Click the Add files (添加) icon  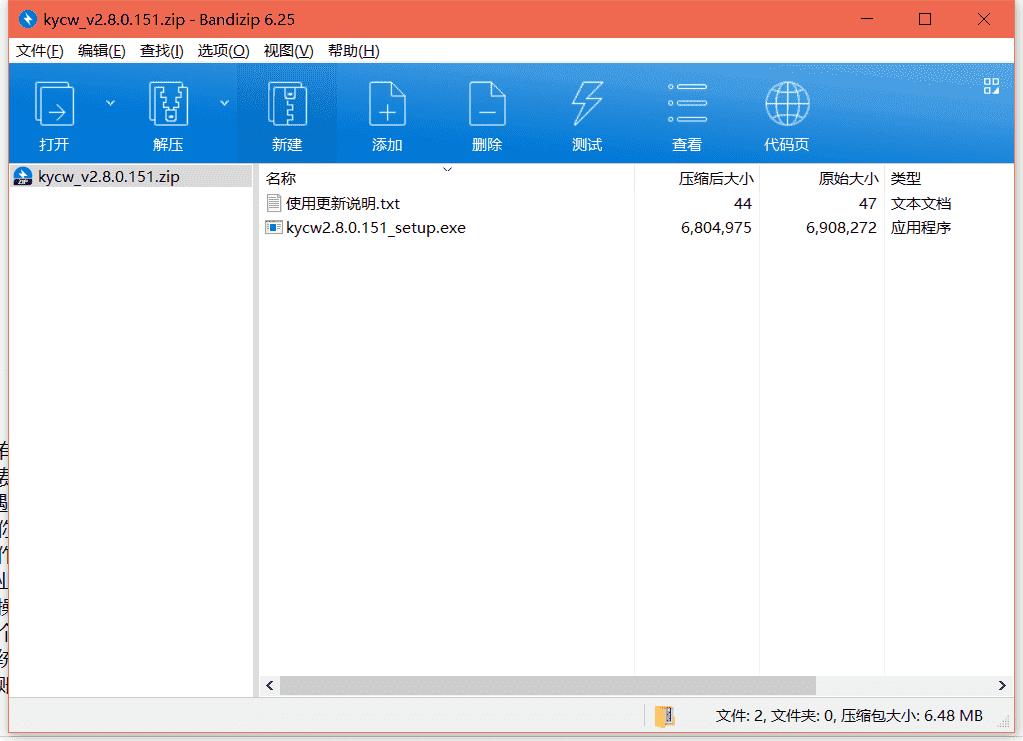tap(387, 104)
